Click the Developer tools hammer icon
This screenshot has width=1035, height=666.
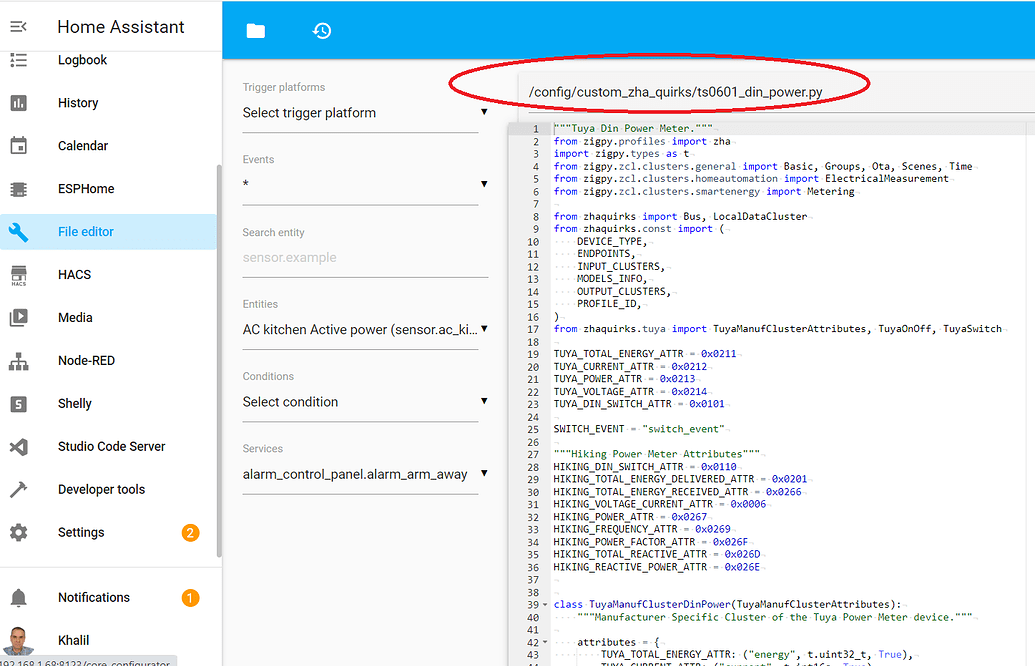19,490
